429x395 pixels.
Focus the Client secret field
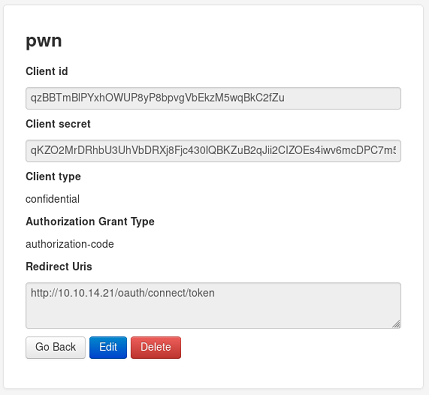coord(213,151)
